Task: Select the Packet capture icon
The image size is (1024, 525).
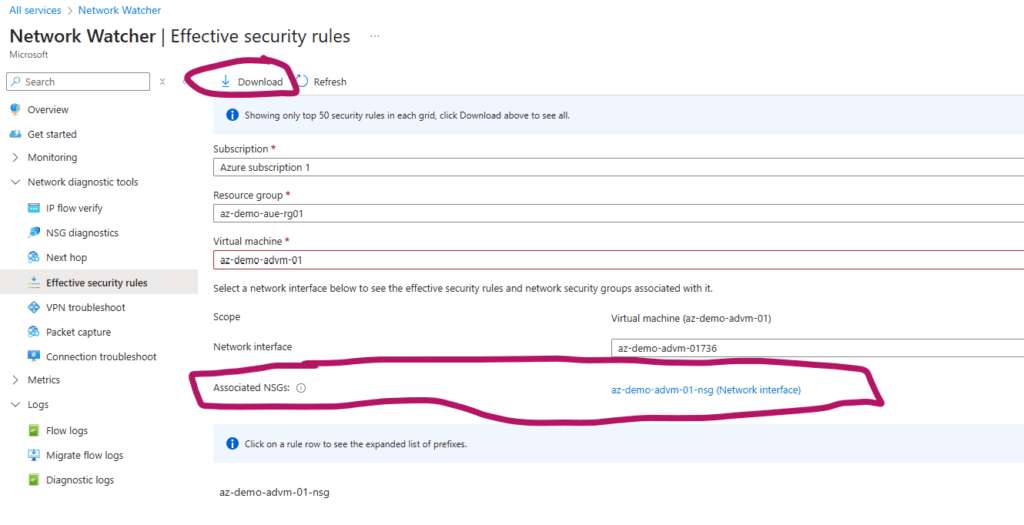Action: tap(35, 332)
